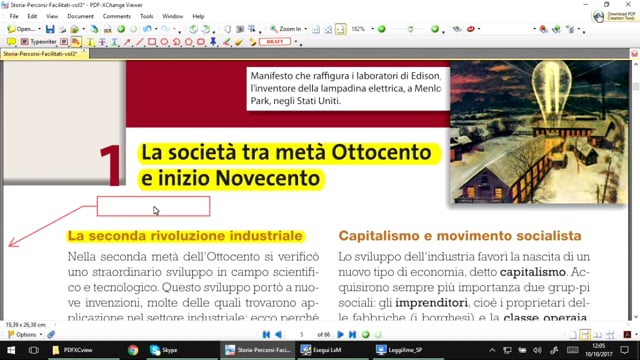Go to the last page
640x360 pixels.
pyautogui.click(x=353, y=335)
